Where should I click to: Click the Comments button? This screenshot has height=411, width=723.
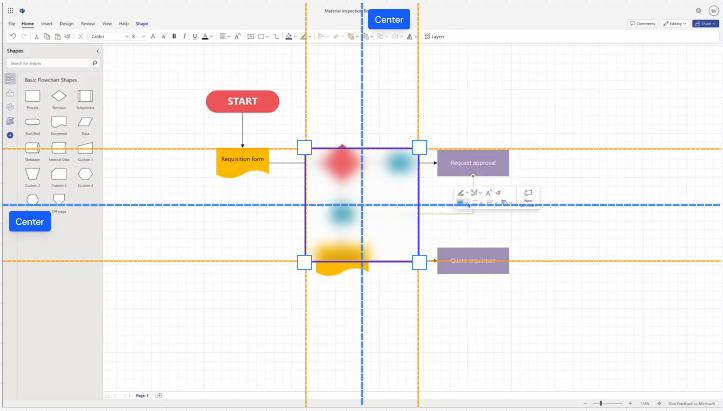pos(641,22)
